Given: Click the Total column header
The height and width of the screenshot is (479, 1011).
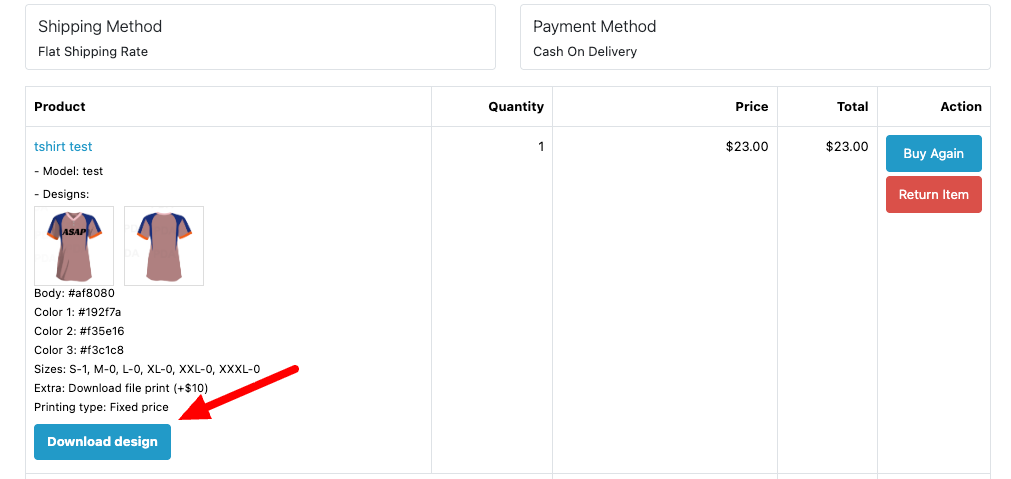Looking at the screenshot, I should (853, 106).
